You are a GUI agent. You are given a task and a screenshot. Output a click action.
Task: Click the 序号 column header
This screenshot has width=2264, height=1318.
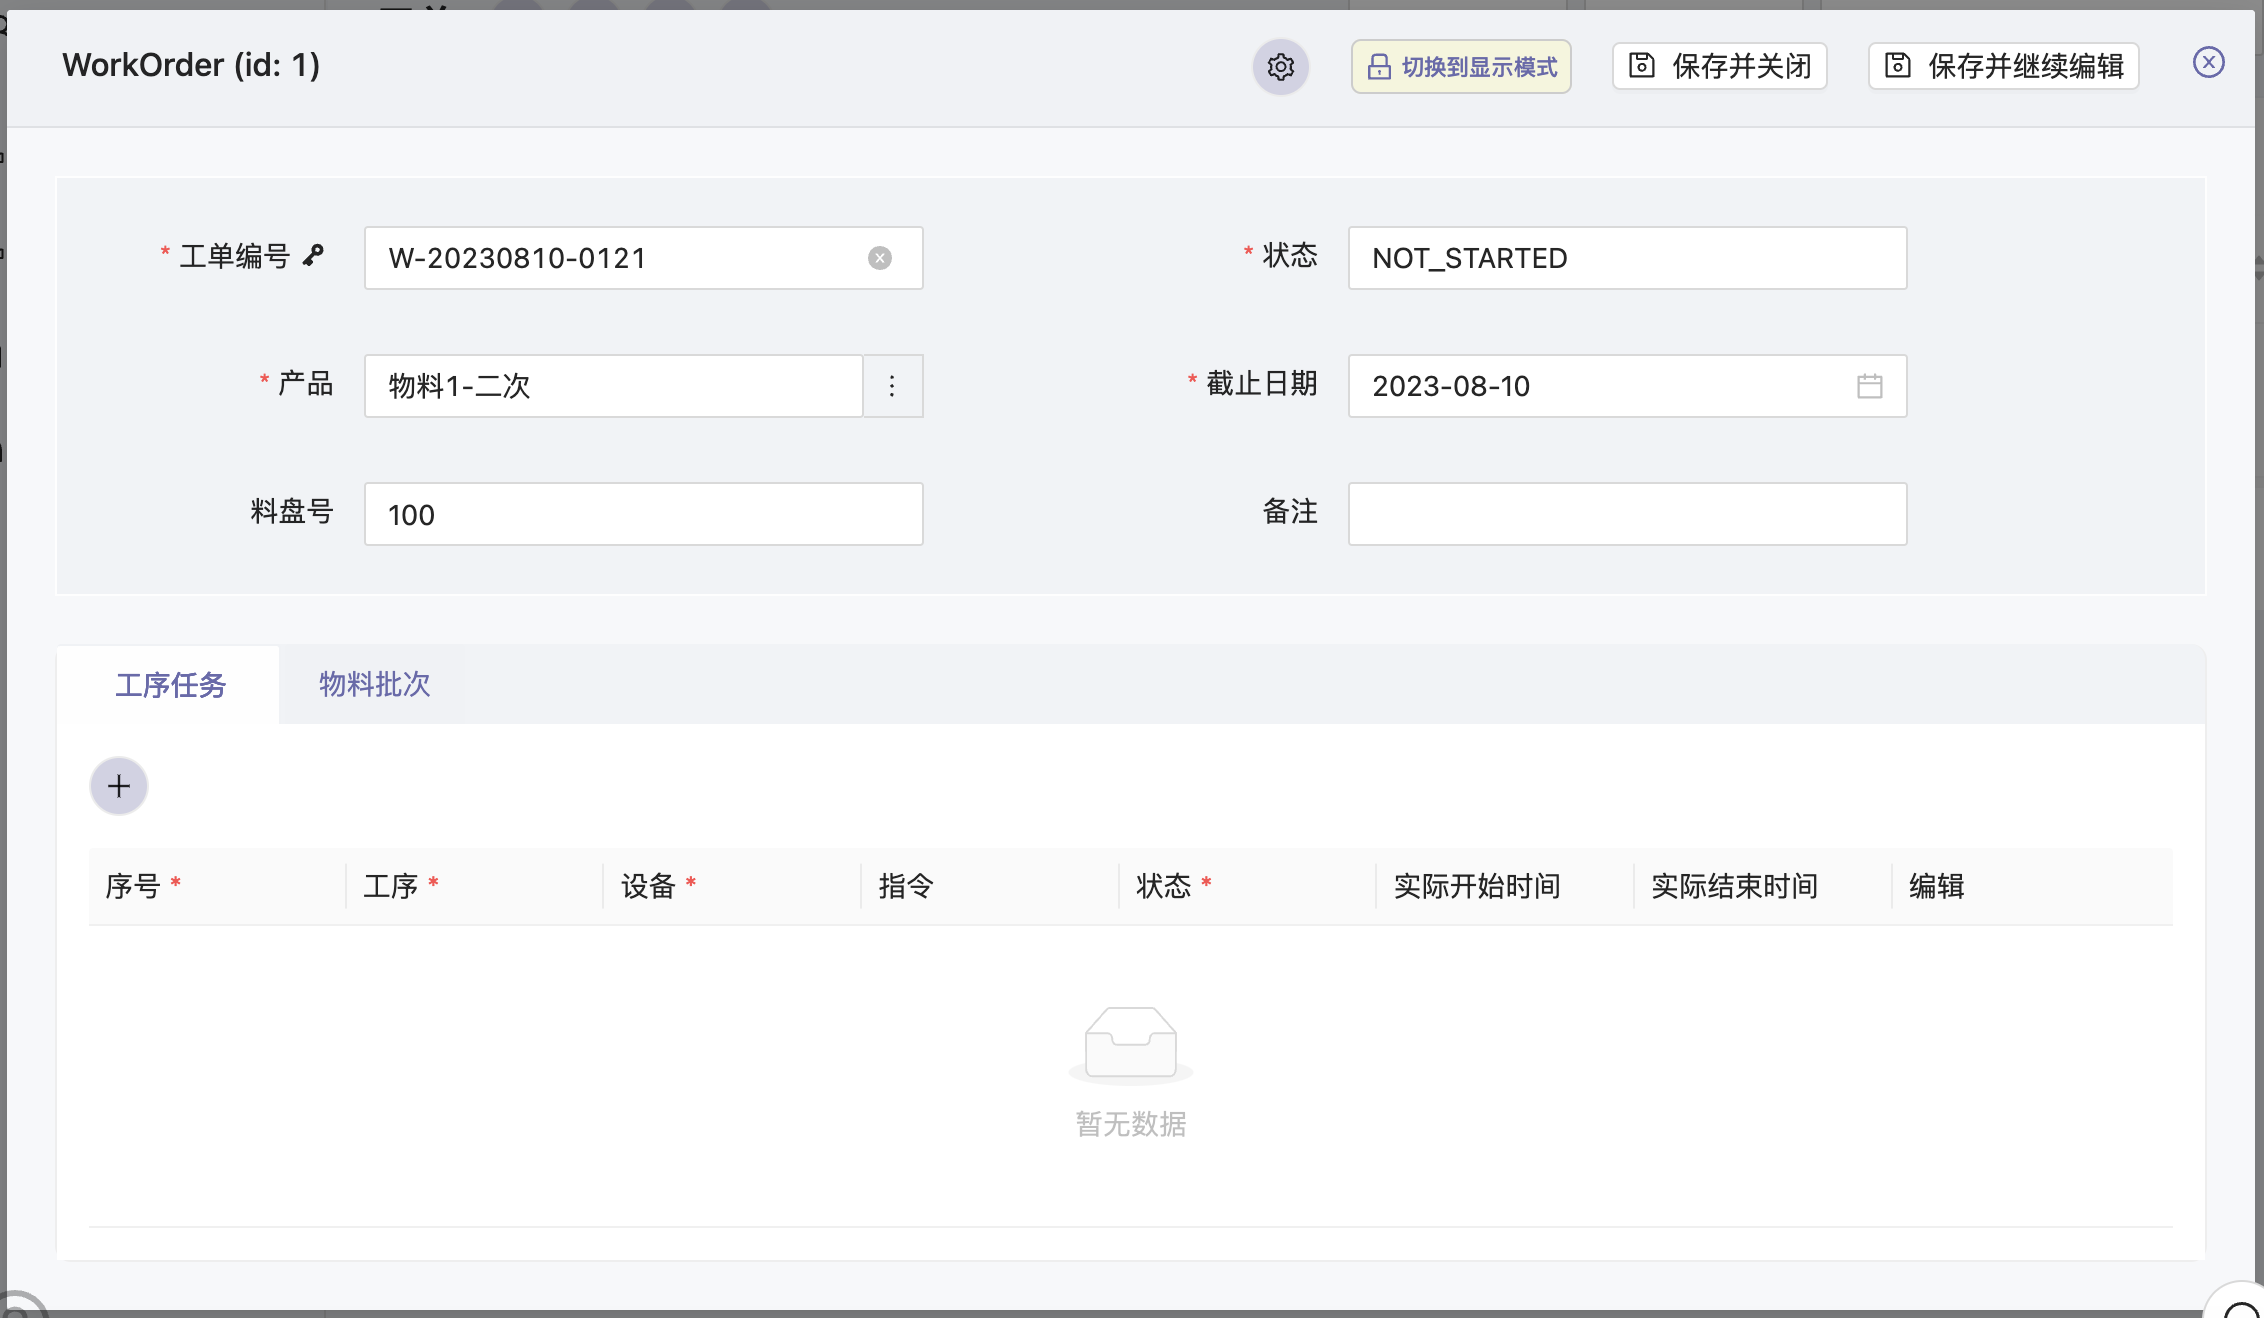[133, 886]
